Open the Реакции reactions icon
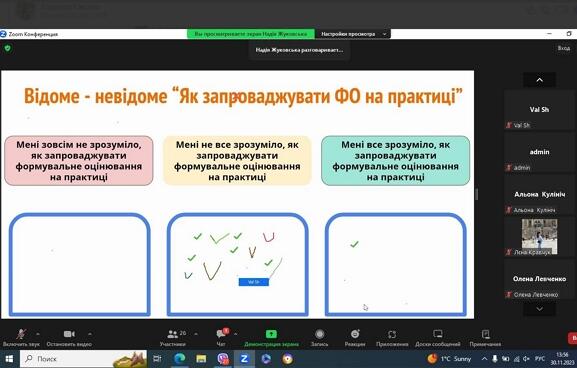 [355, 334]
